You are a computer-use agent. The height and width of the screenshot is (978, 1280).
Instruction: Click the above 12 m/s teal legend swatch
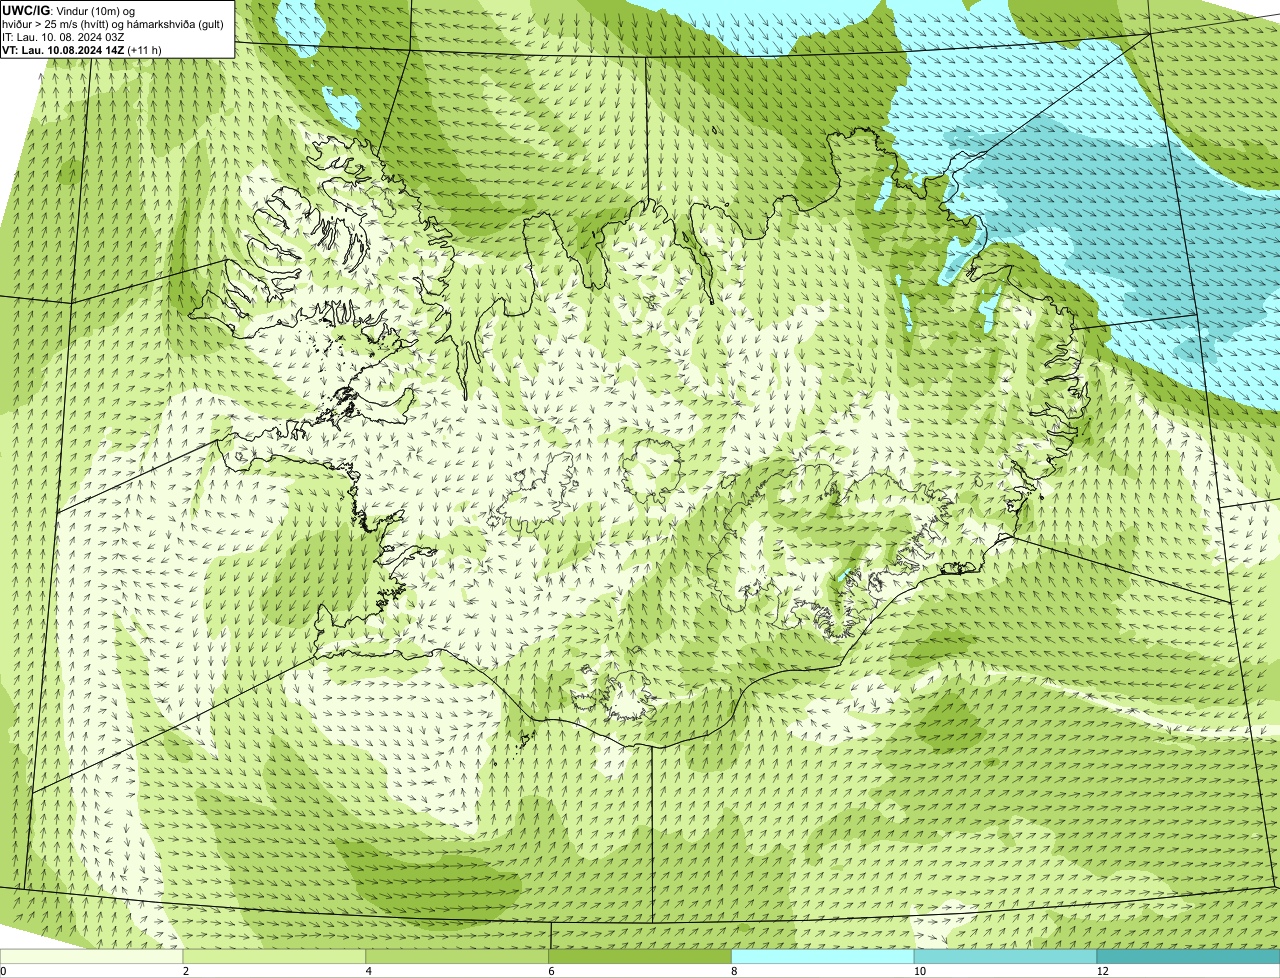(x=1188, y=956)
